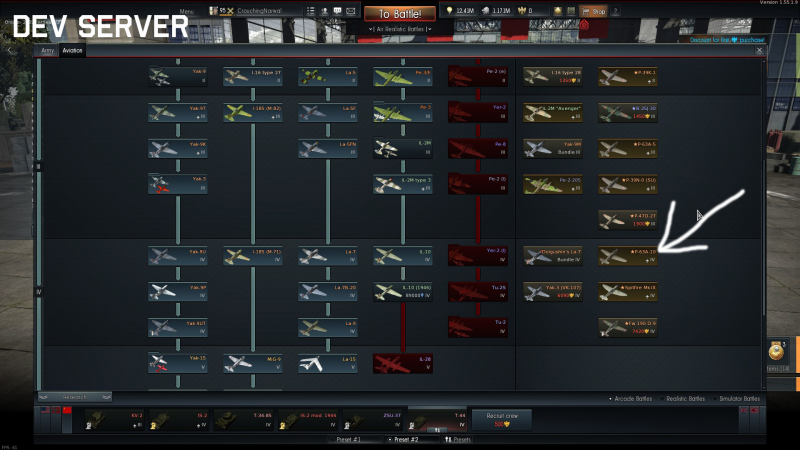Select the La-9 aircraft card
Image resolution: width=800 pixels, height=450 pixels.
pos(328,327)
